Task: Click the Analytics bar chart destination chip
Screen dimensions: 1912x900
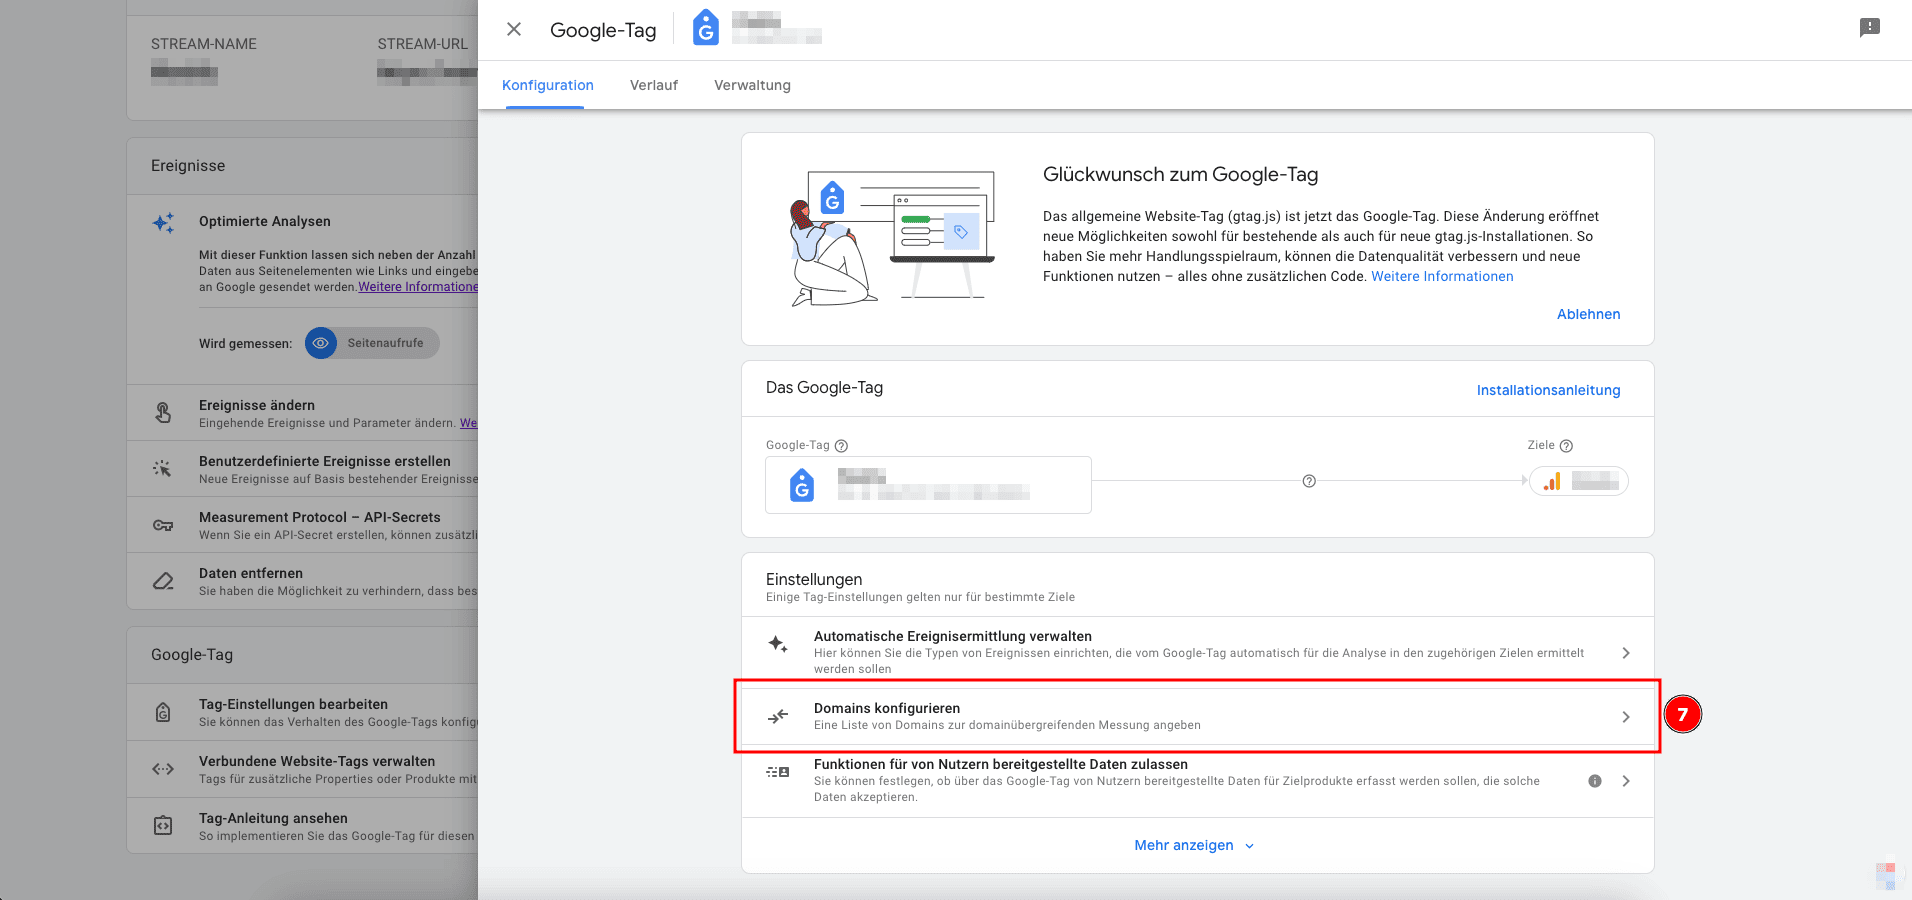Action: tap(1578, 482)
